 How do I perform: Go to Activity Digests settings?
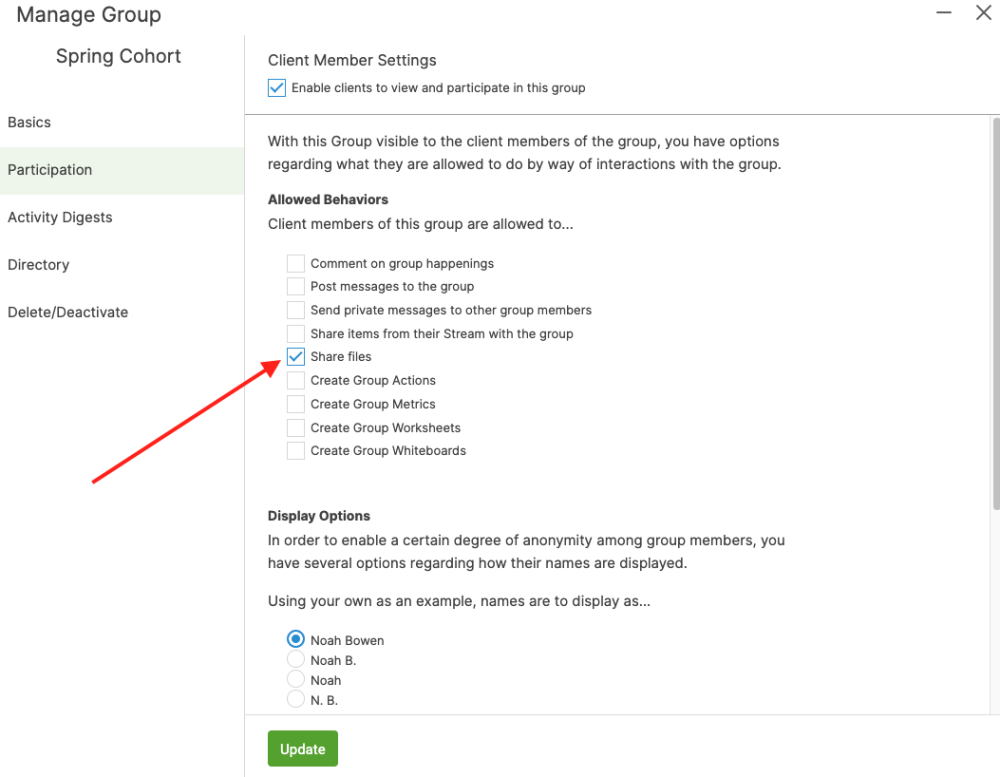[60, 217]
